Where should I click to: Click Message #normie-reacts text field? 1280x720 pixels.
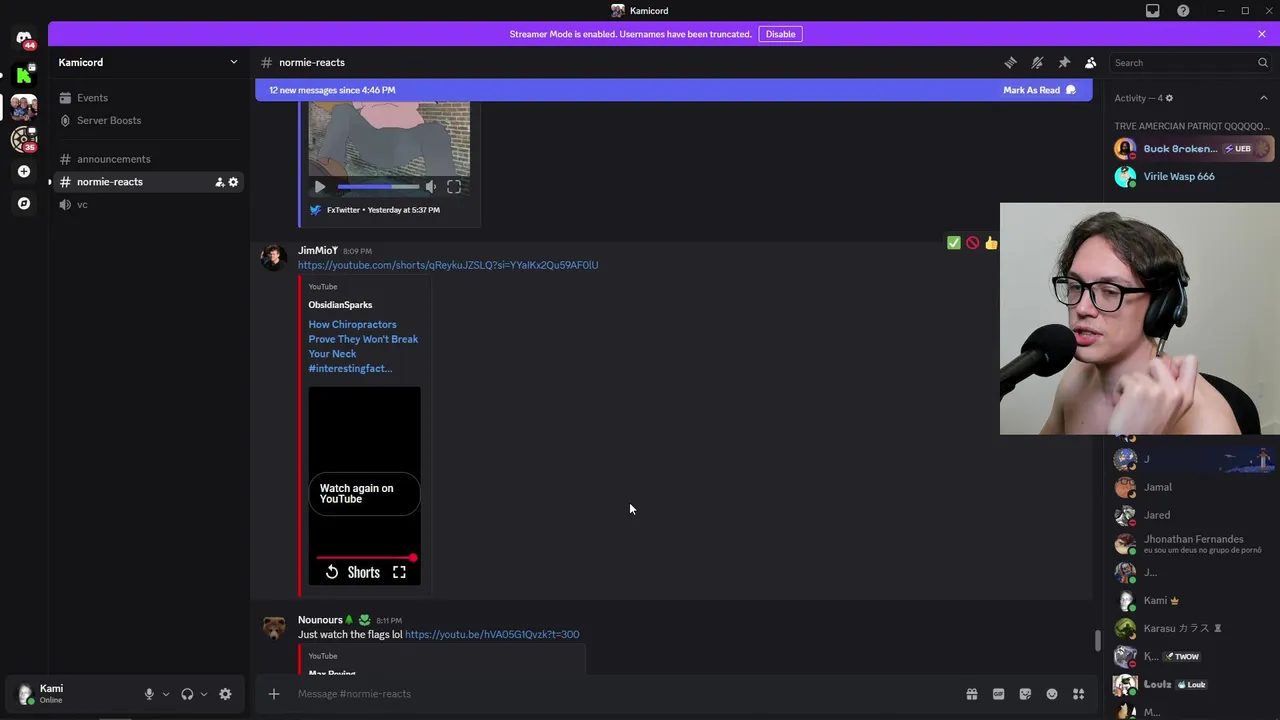(x=625, y=694)
